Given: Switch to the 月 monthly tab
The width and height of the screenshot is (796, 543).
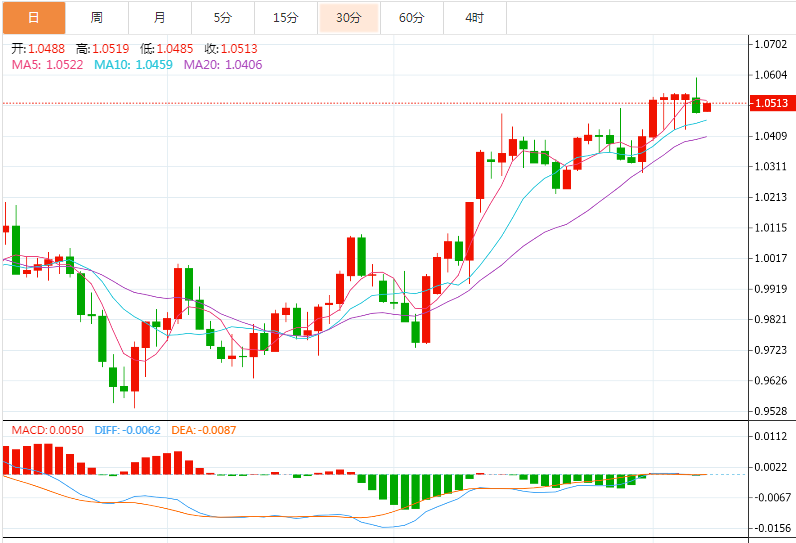Looking at the screenshot, I should click(159, 18).
